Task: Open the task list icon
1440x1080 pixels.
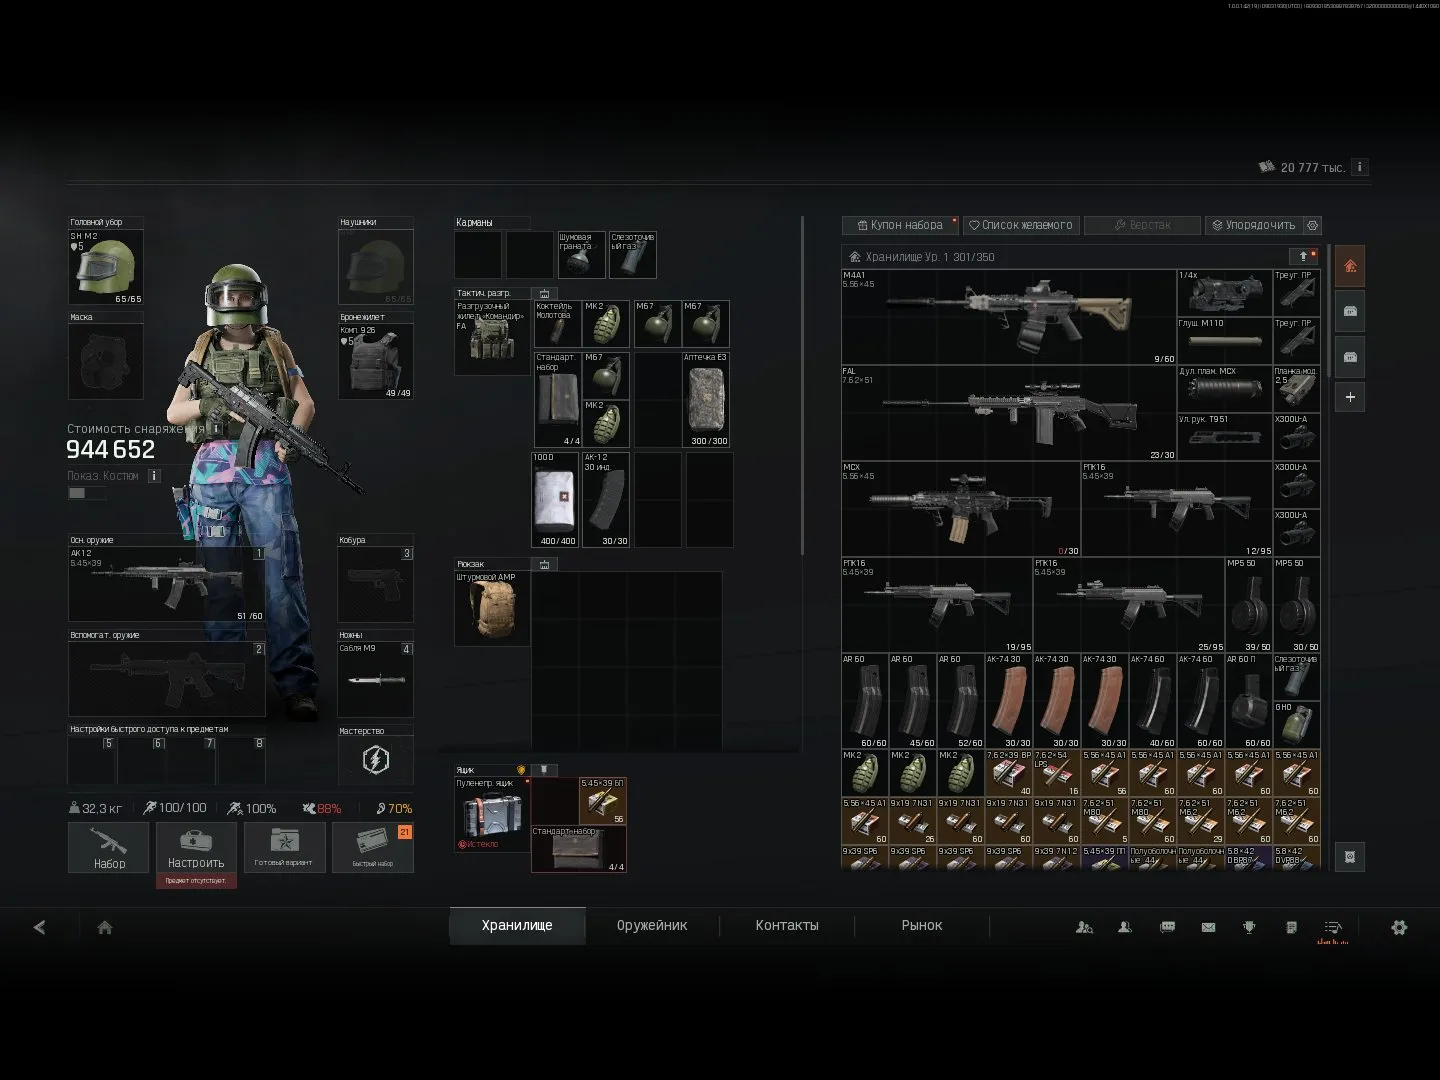Action: (1332, 927)
